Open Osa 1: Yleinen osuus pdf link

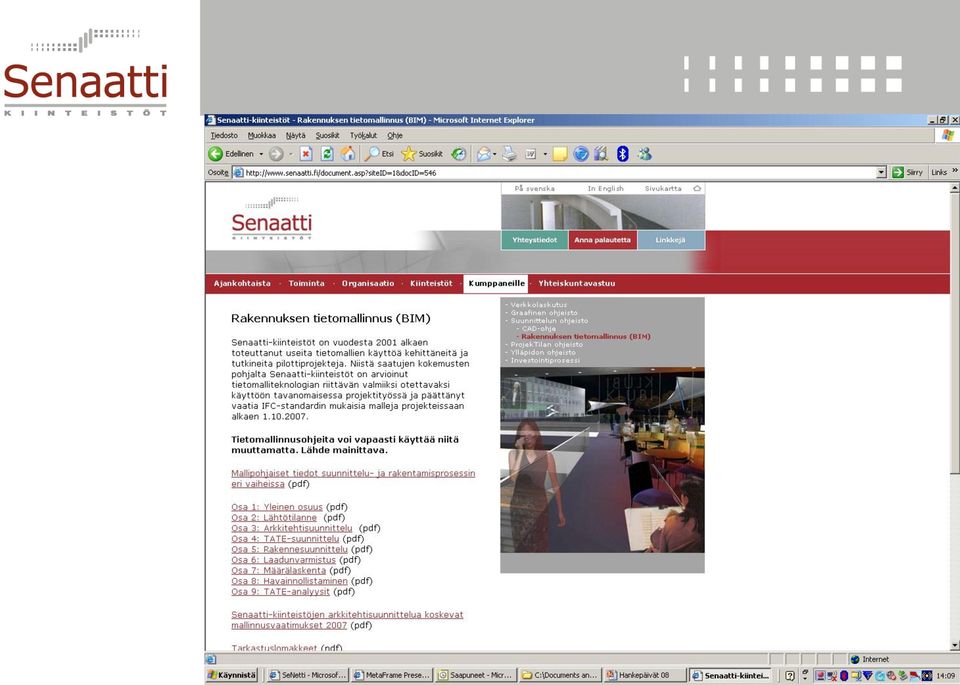pos(277,507)
